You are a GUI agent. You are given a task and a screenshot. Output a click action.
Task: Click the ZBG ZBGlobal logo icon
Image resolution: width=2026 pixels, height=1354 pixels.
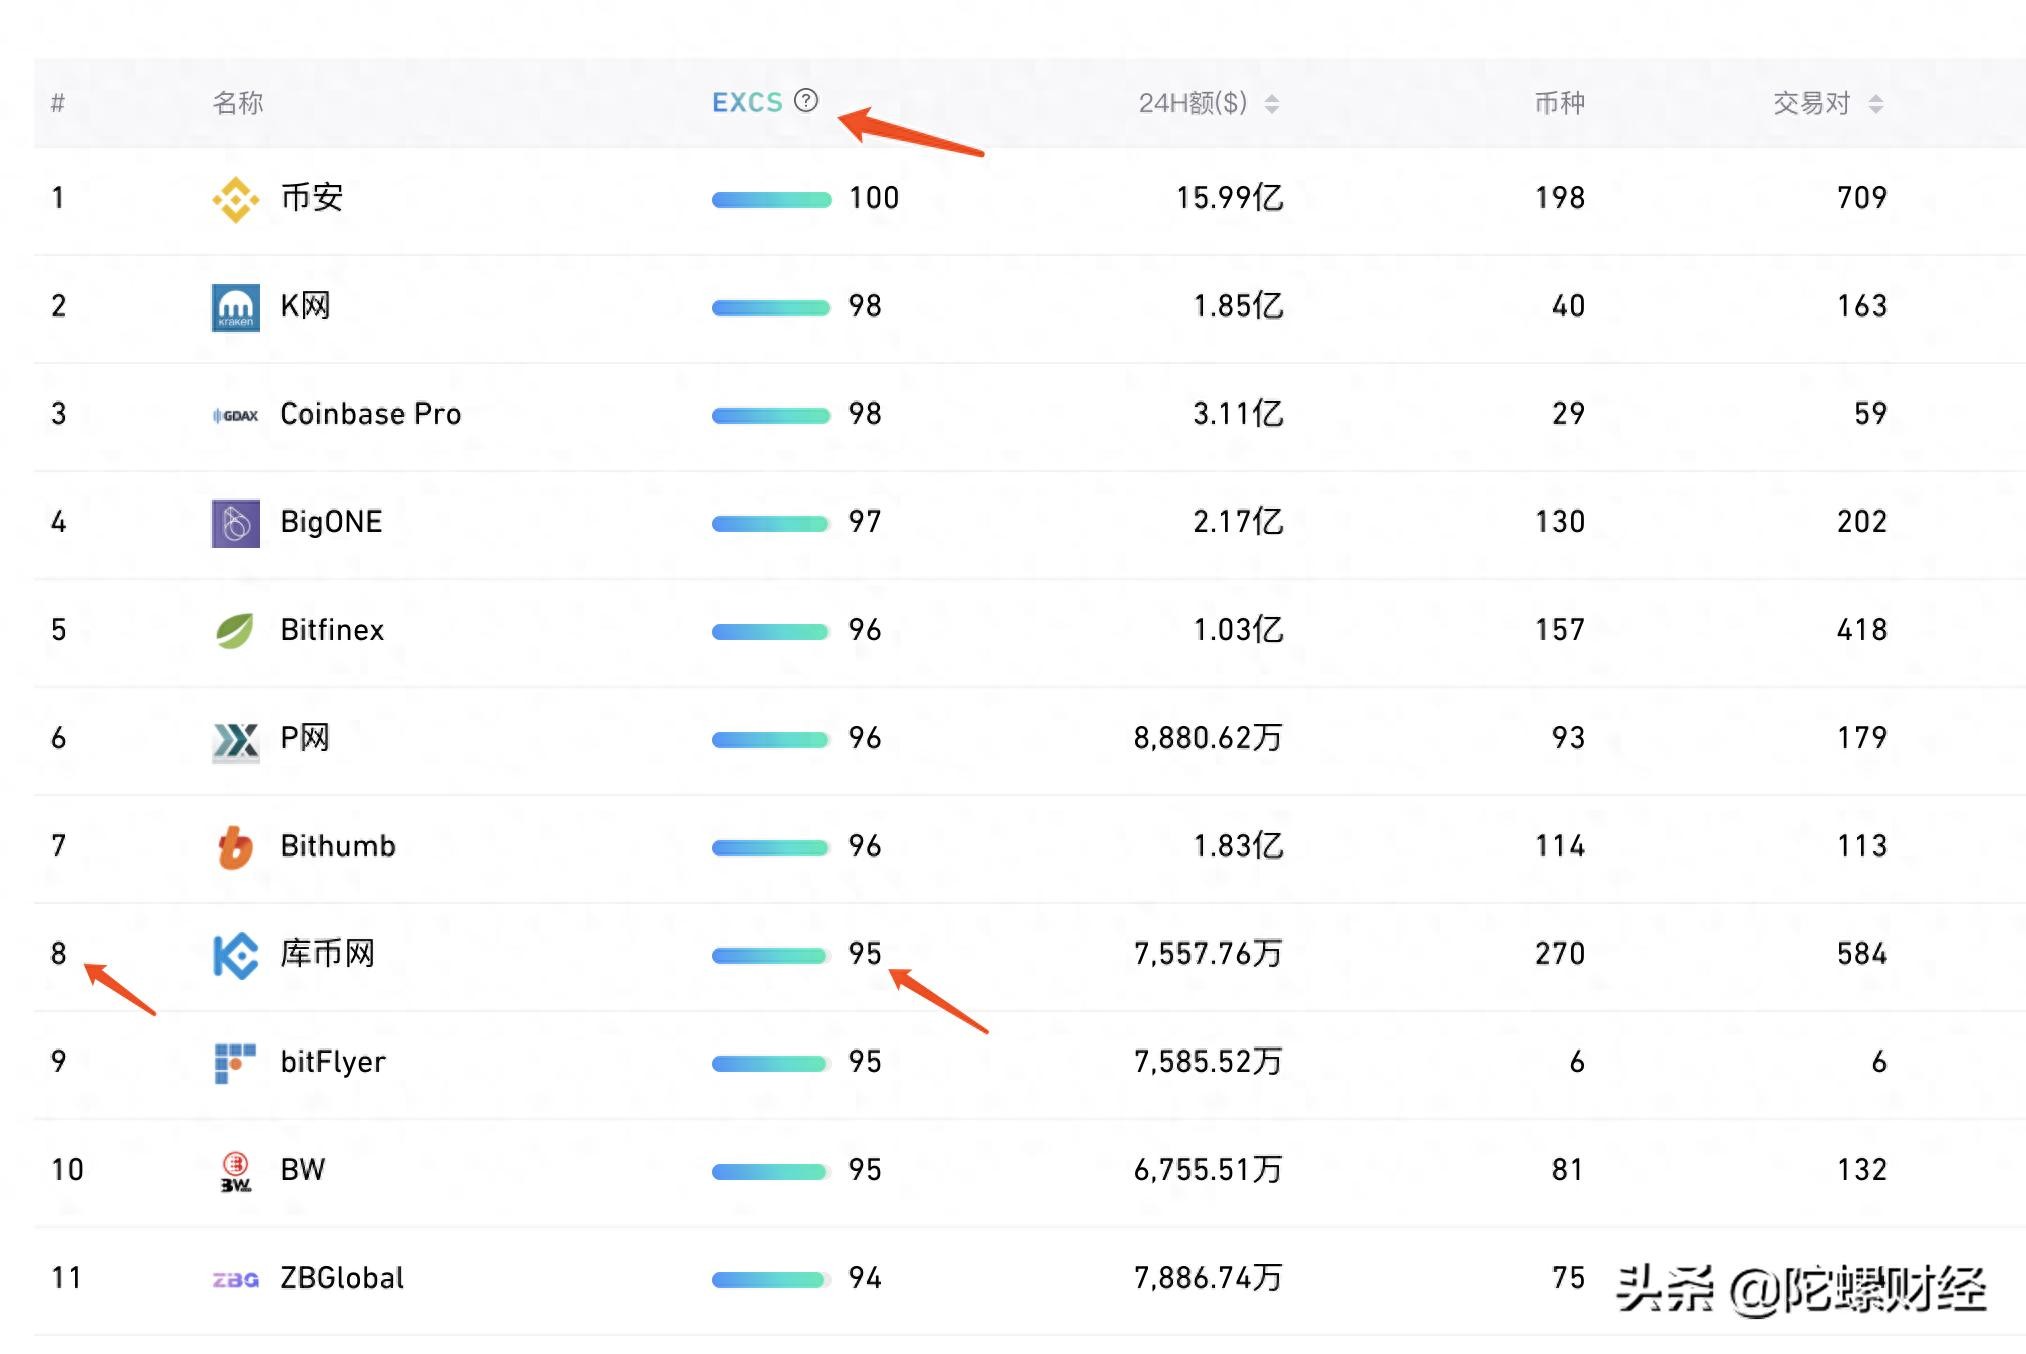click(x=235, y=1279)
